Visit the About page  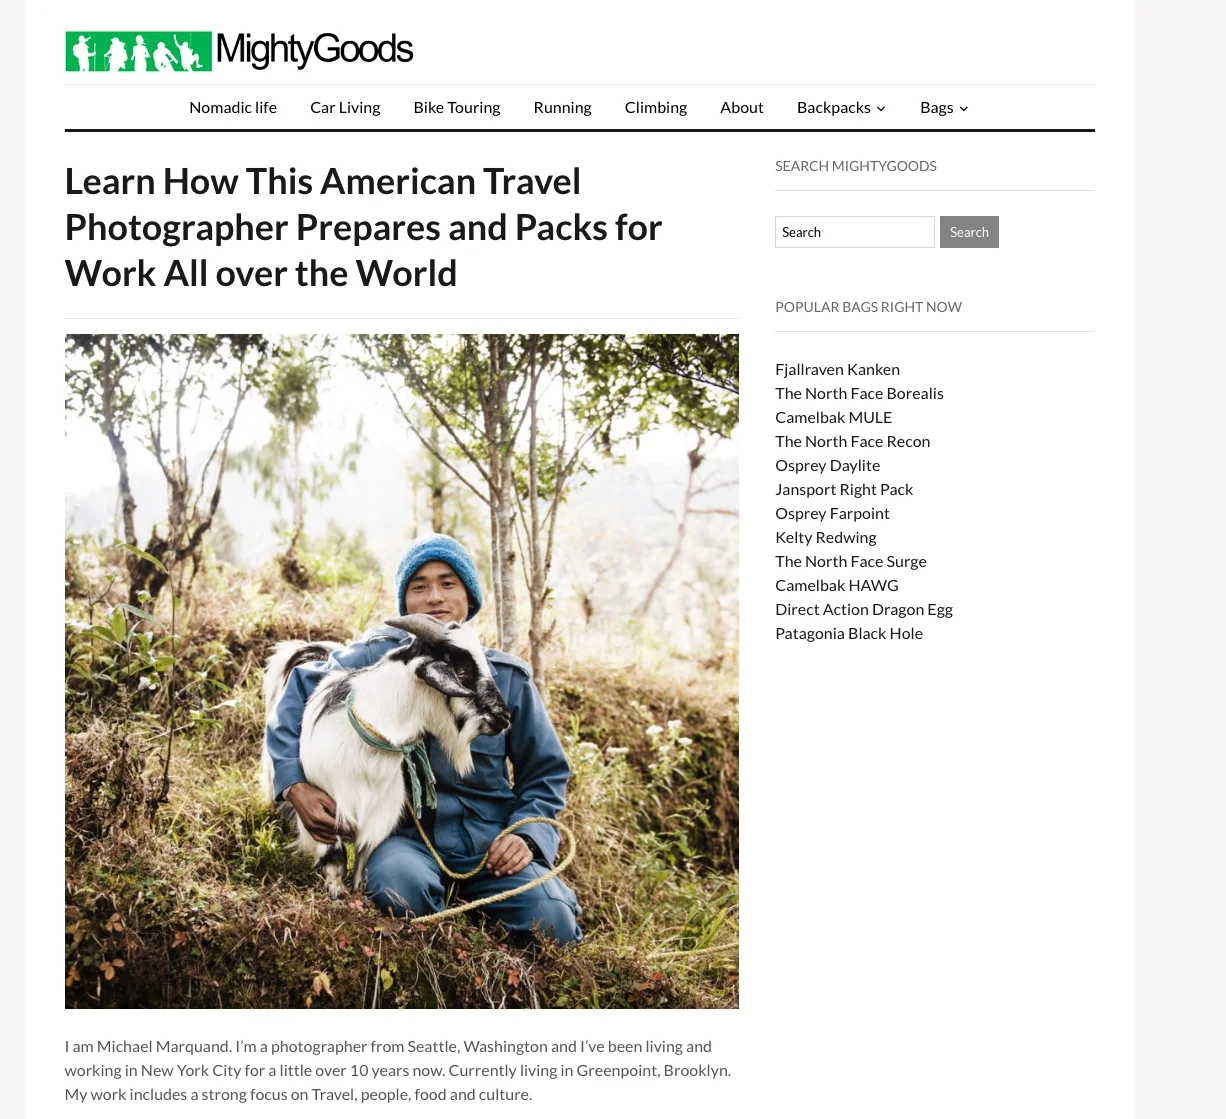(x=742, y=108)
